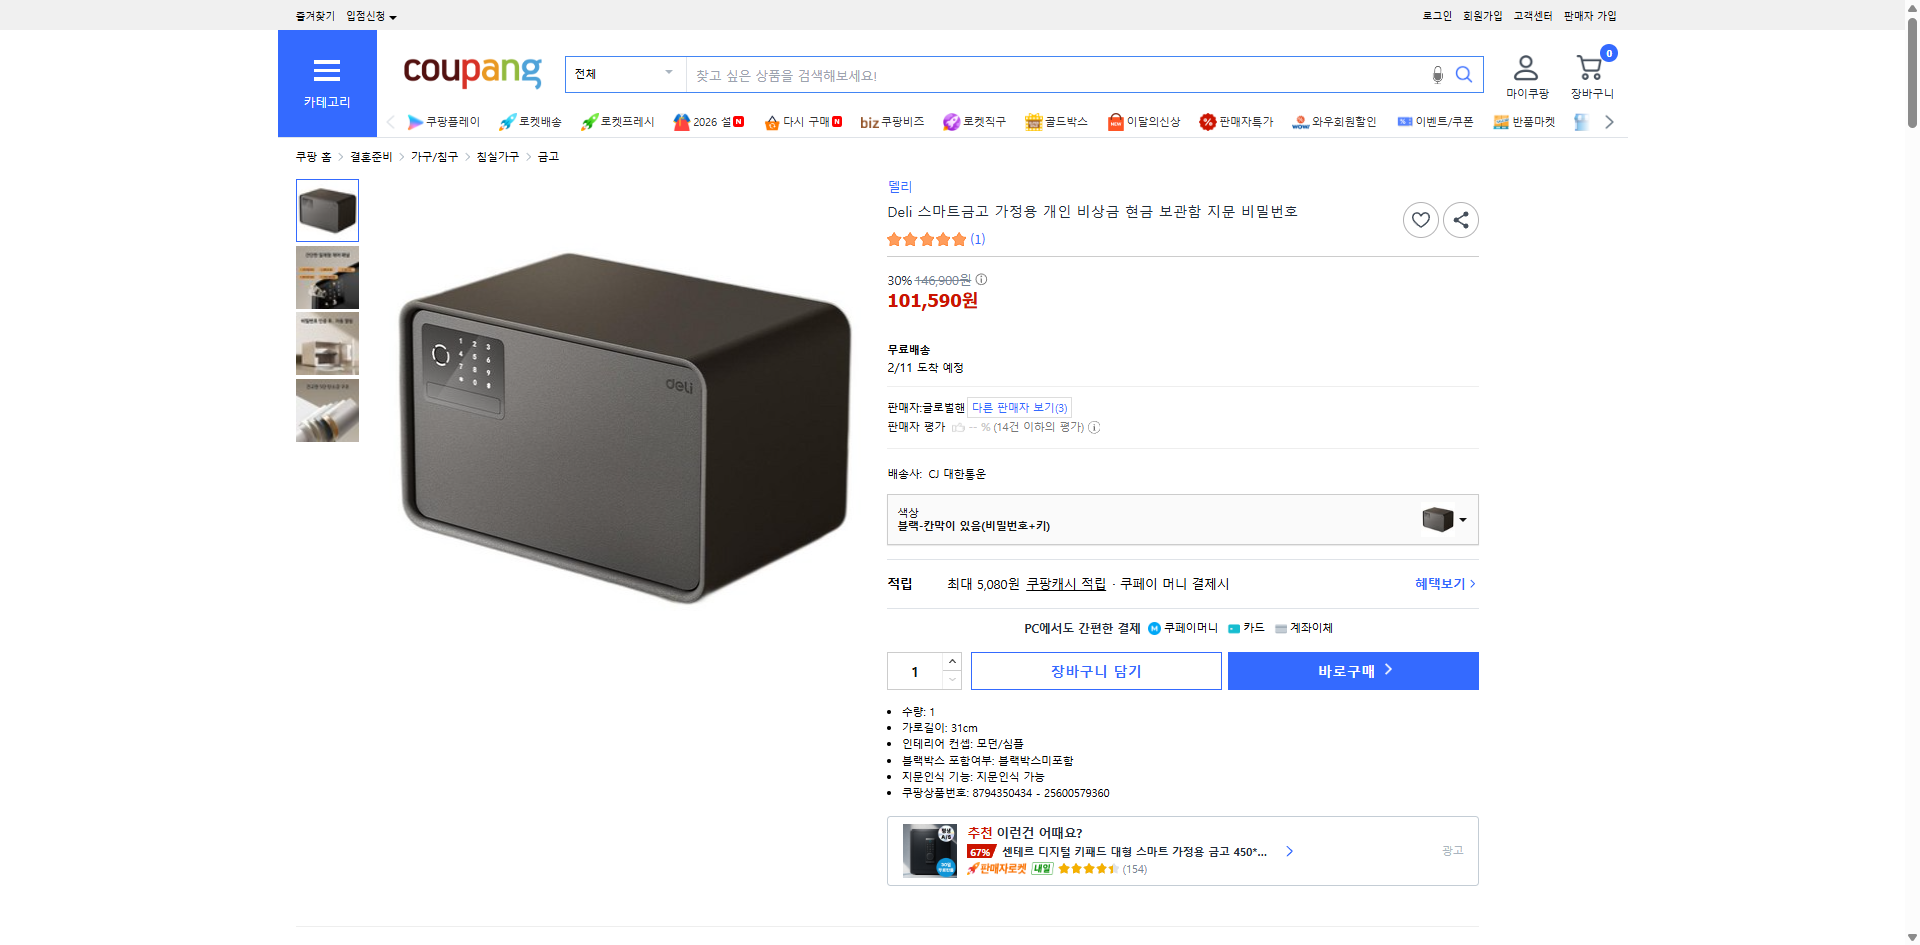Select the 로켓배송 rocket delivery icon

coord(530,122)
